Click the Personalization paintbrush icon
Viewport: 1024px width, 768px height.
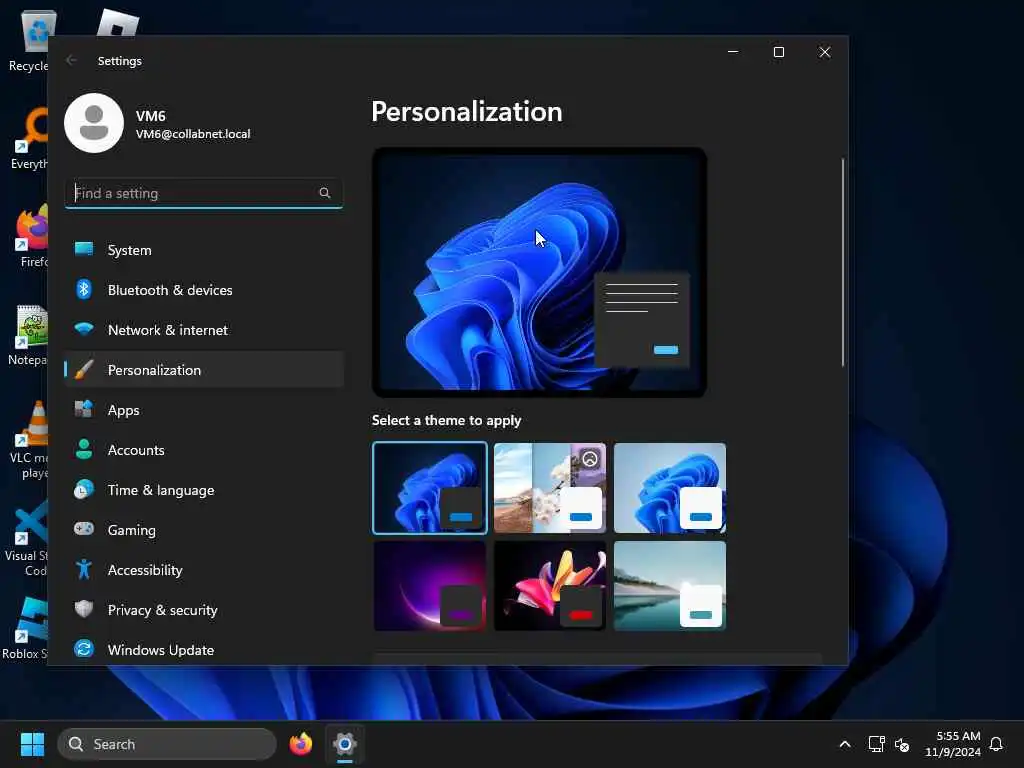click(x=84, y=370)
